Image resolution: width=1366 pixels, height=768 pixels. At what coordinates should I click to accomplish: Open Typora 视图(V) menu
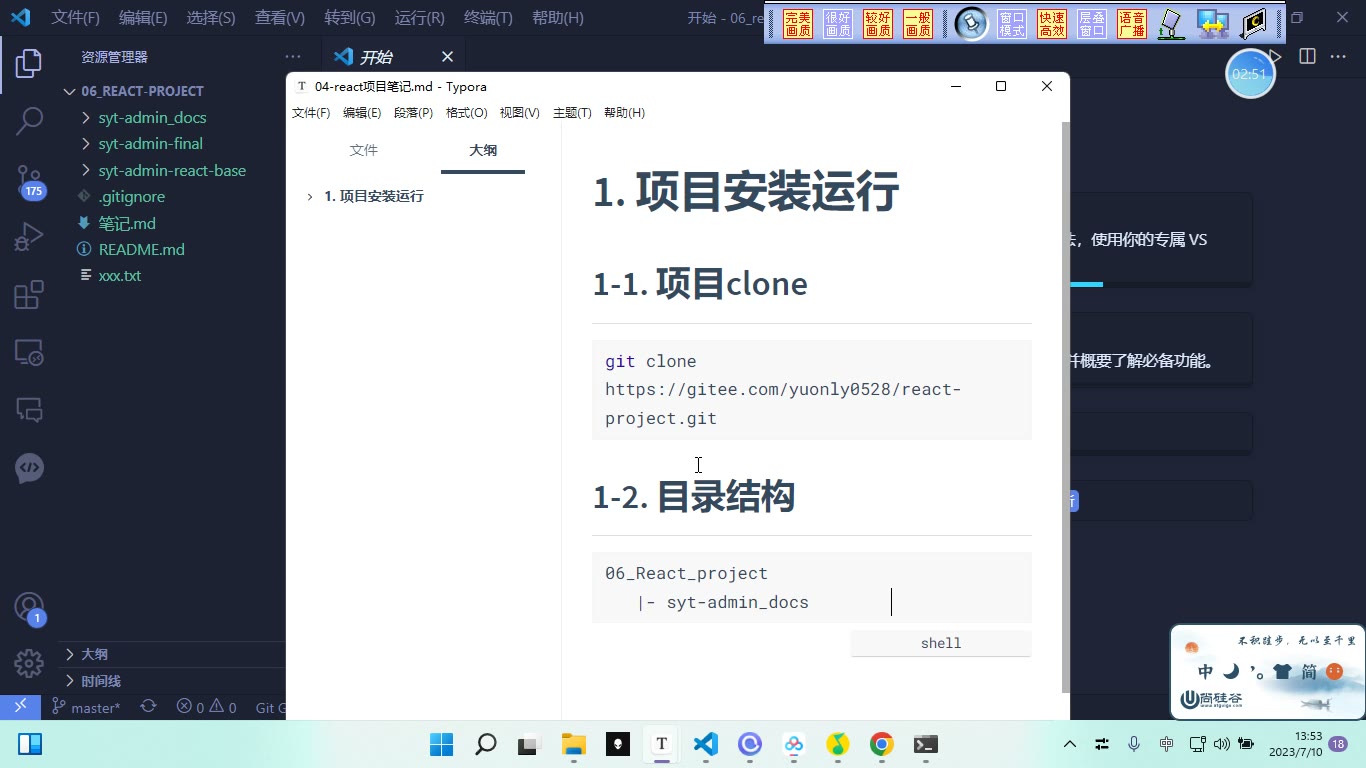pyautogui.click(x=519, y=113)
